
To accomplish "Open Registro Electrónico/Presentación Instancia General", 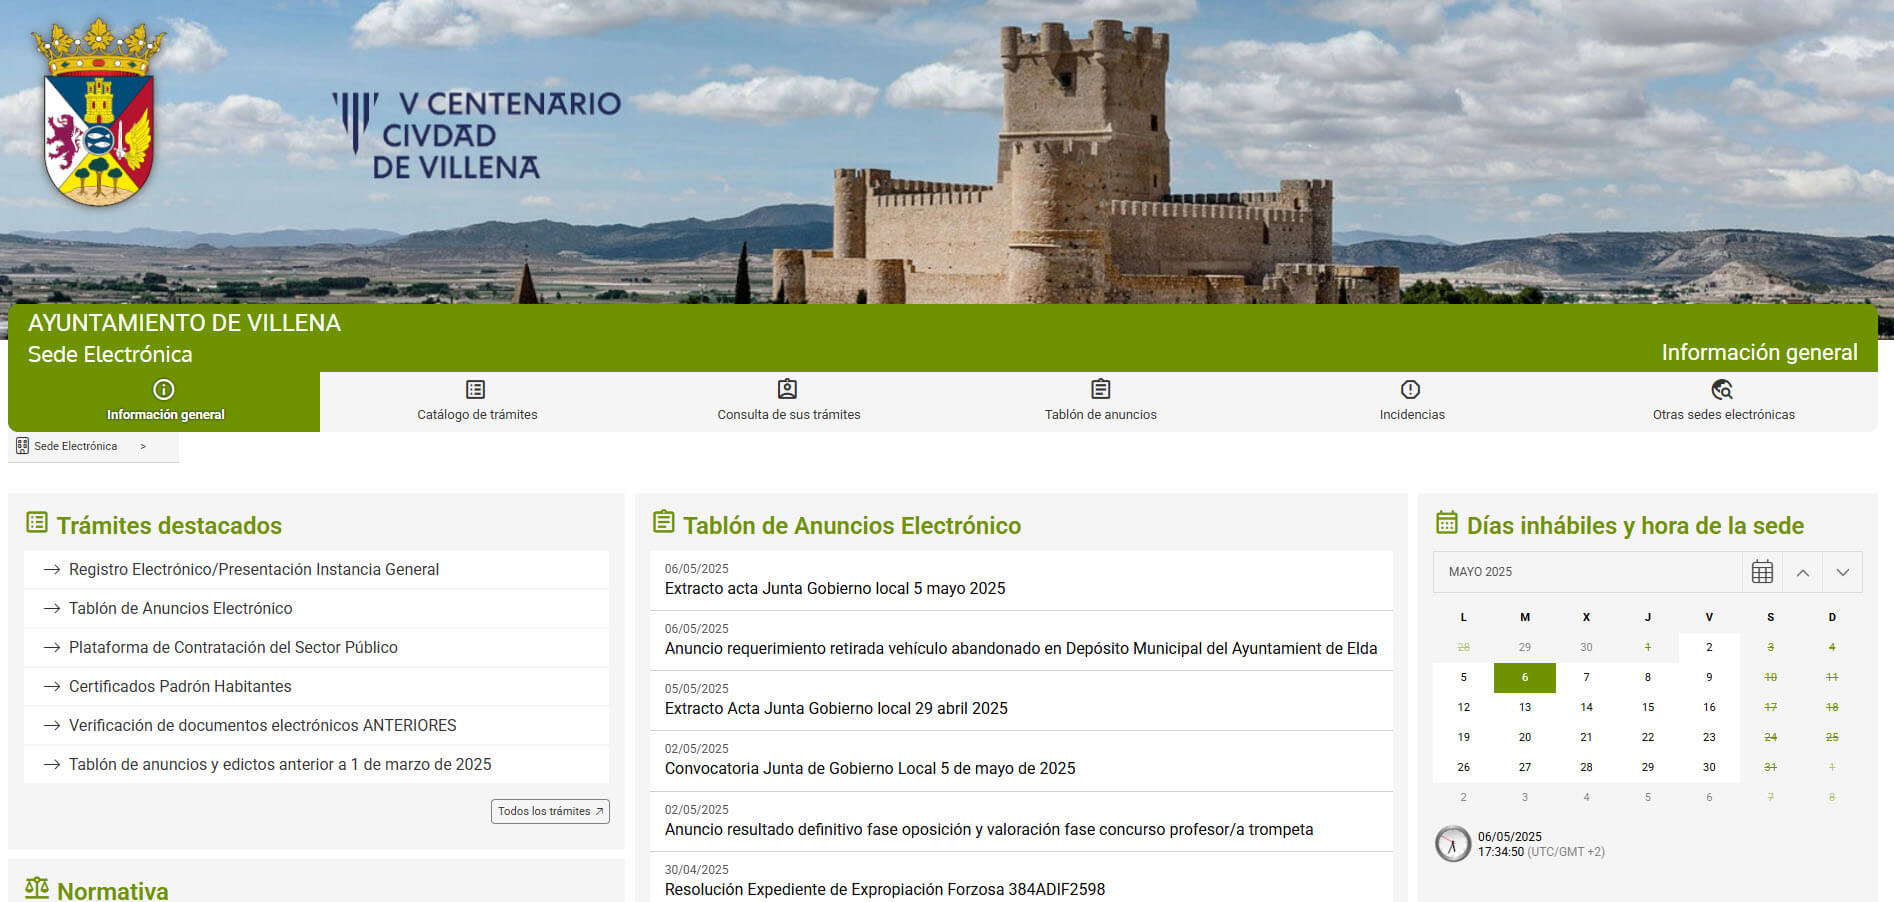I will click(254, 569).
